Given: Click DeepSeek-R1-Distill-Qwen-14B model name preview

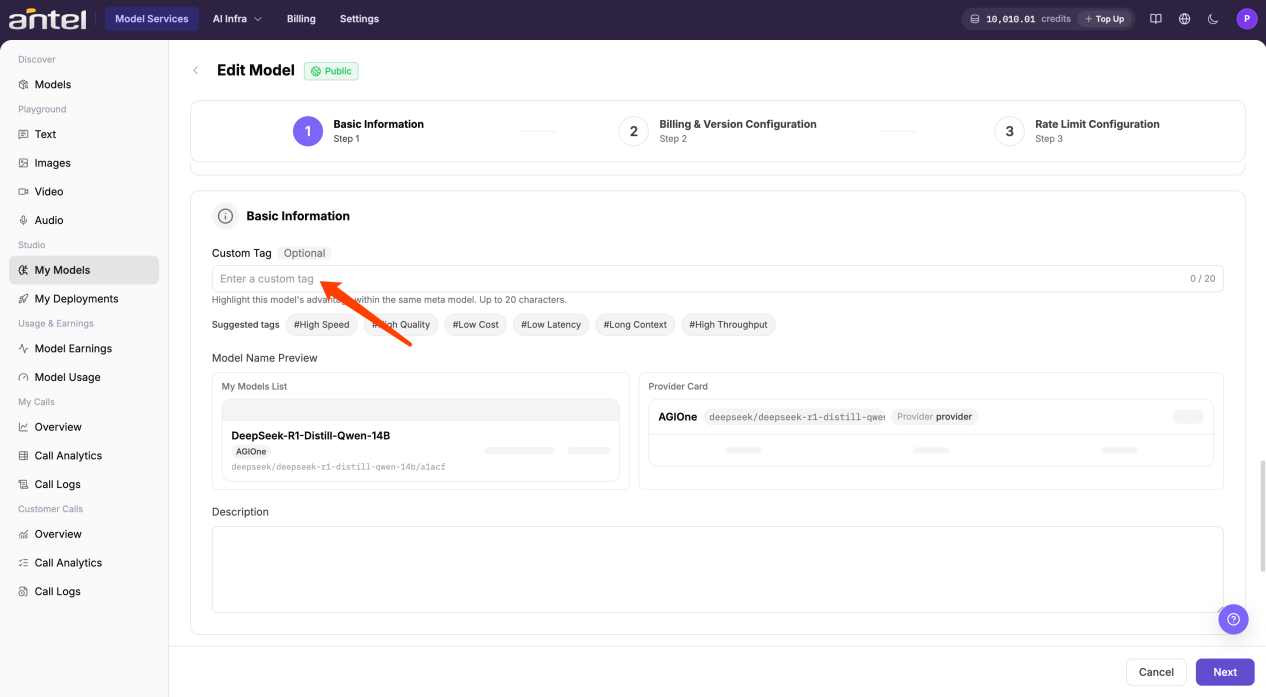Looking at the screenshot, I should 311,436.
